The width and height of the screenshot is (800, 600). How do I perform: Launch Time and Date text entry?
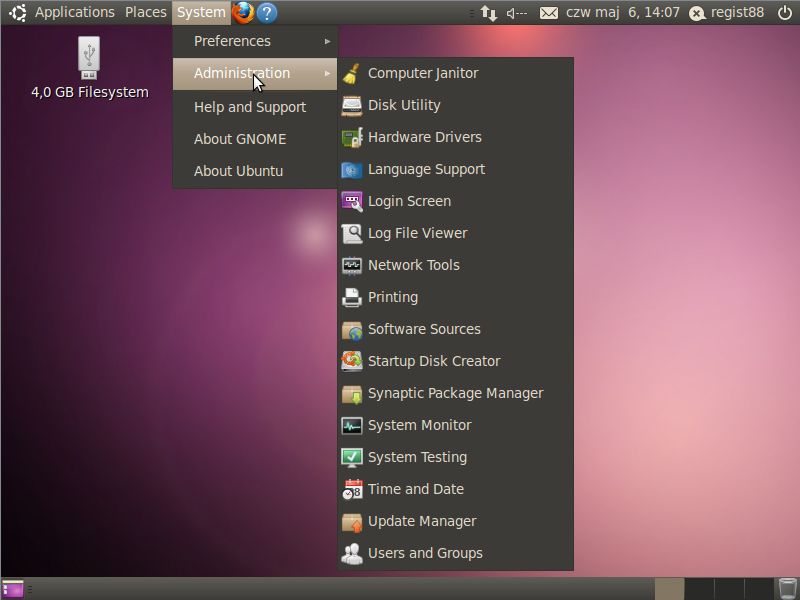(x=416, y=489)
